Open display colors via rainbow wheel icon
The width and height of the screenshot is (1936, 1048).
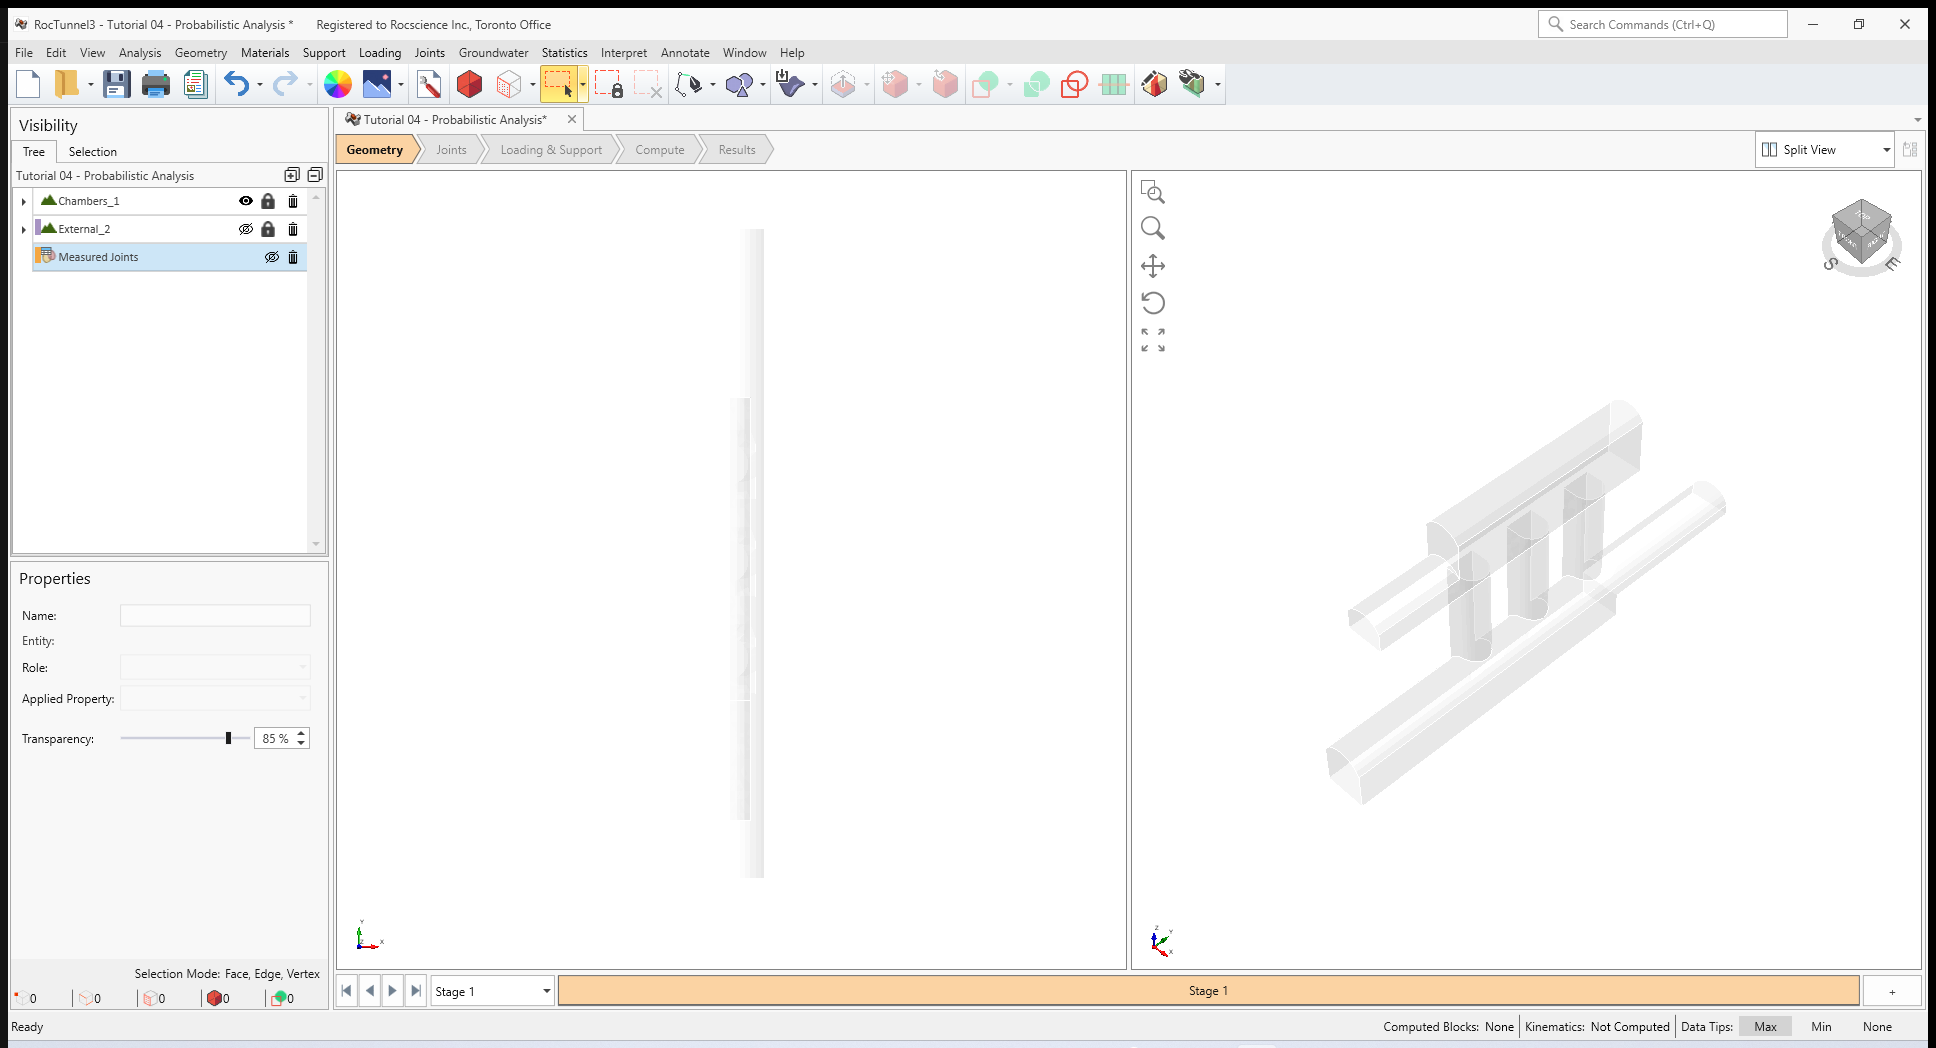(x=338, y=85)
